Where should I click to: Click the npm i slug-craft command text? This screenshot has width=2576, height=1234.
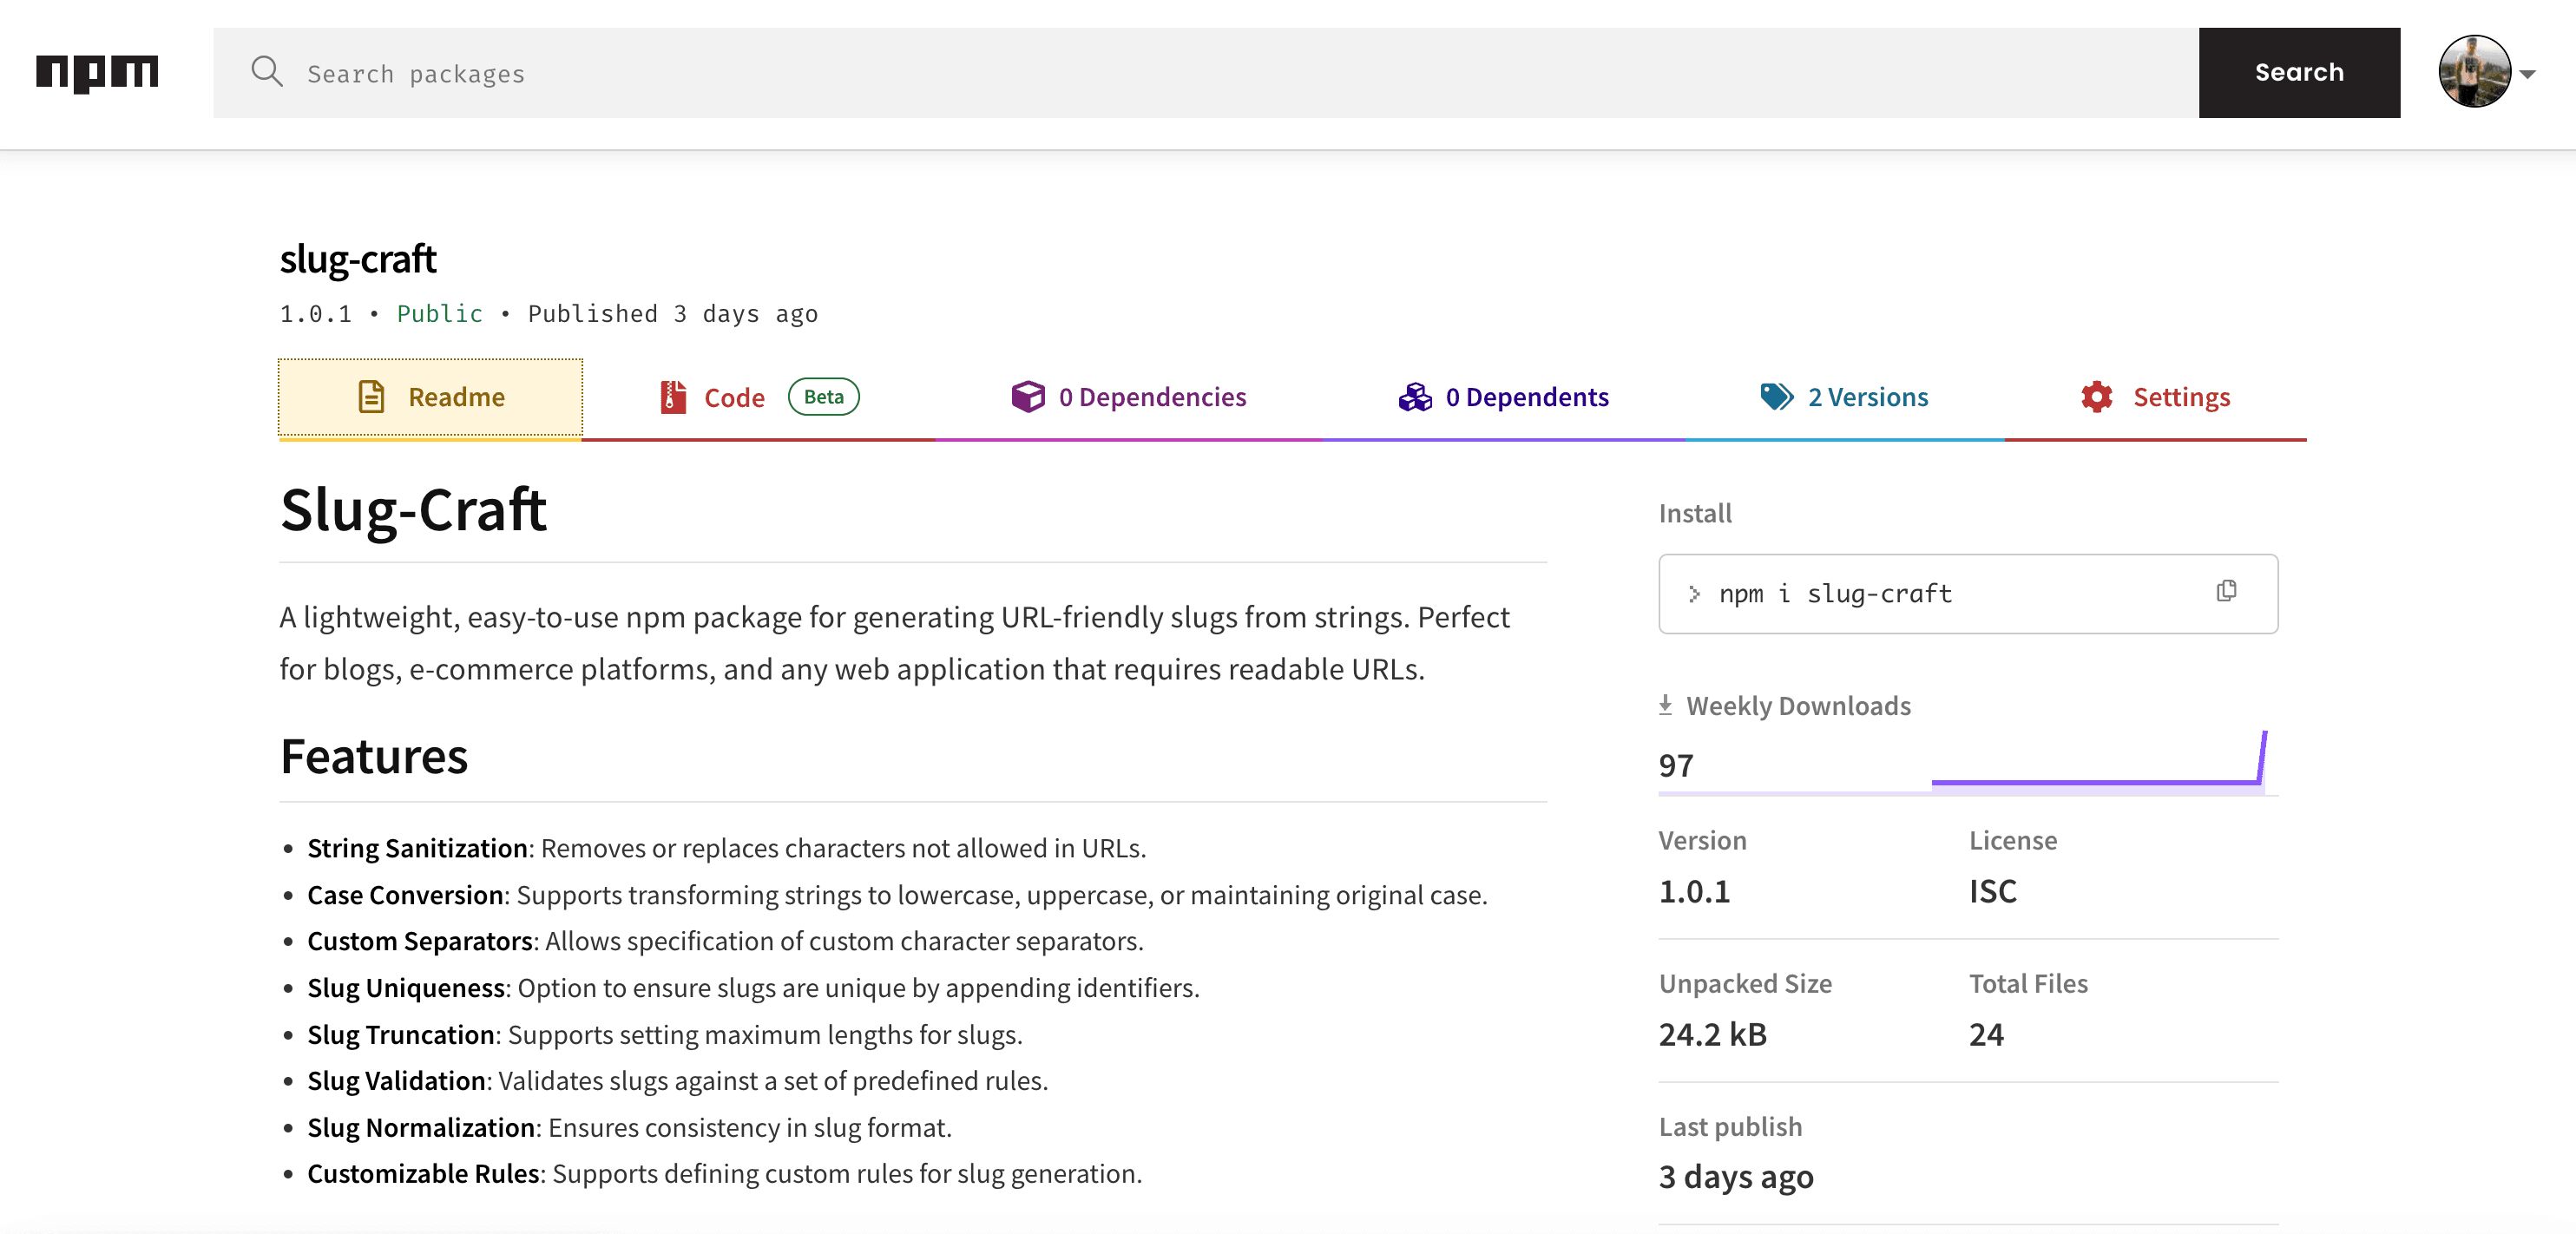pyautogui.click(x=1835, y=594)
